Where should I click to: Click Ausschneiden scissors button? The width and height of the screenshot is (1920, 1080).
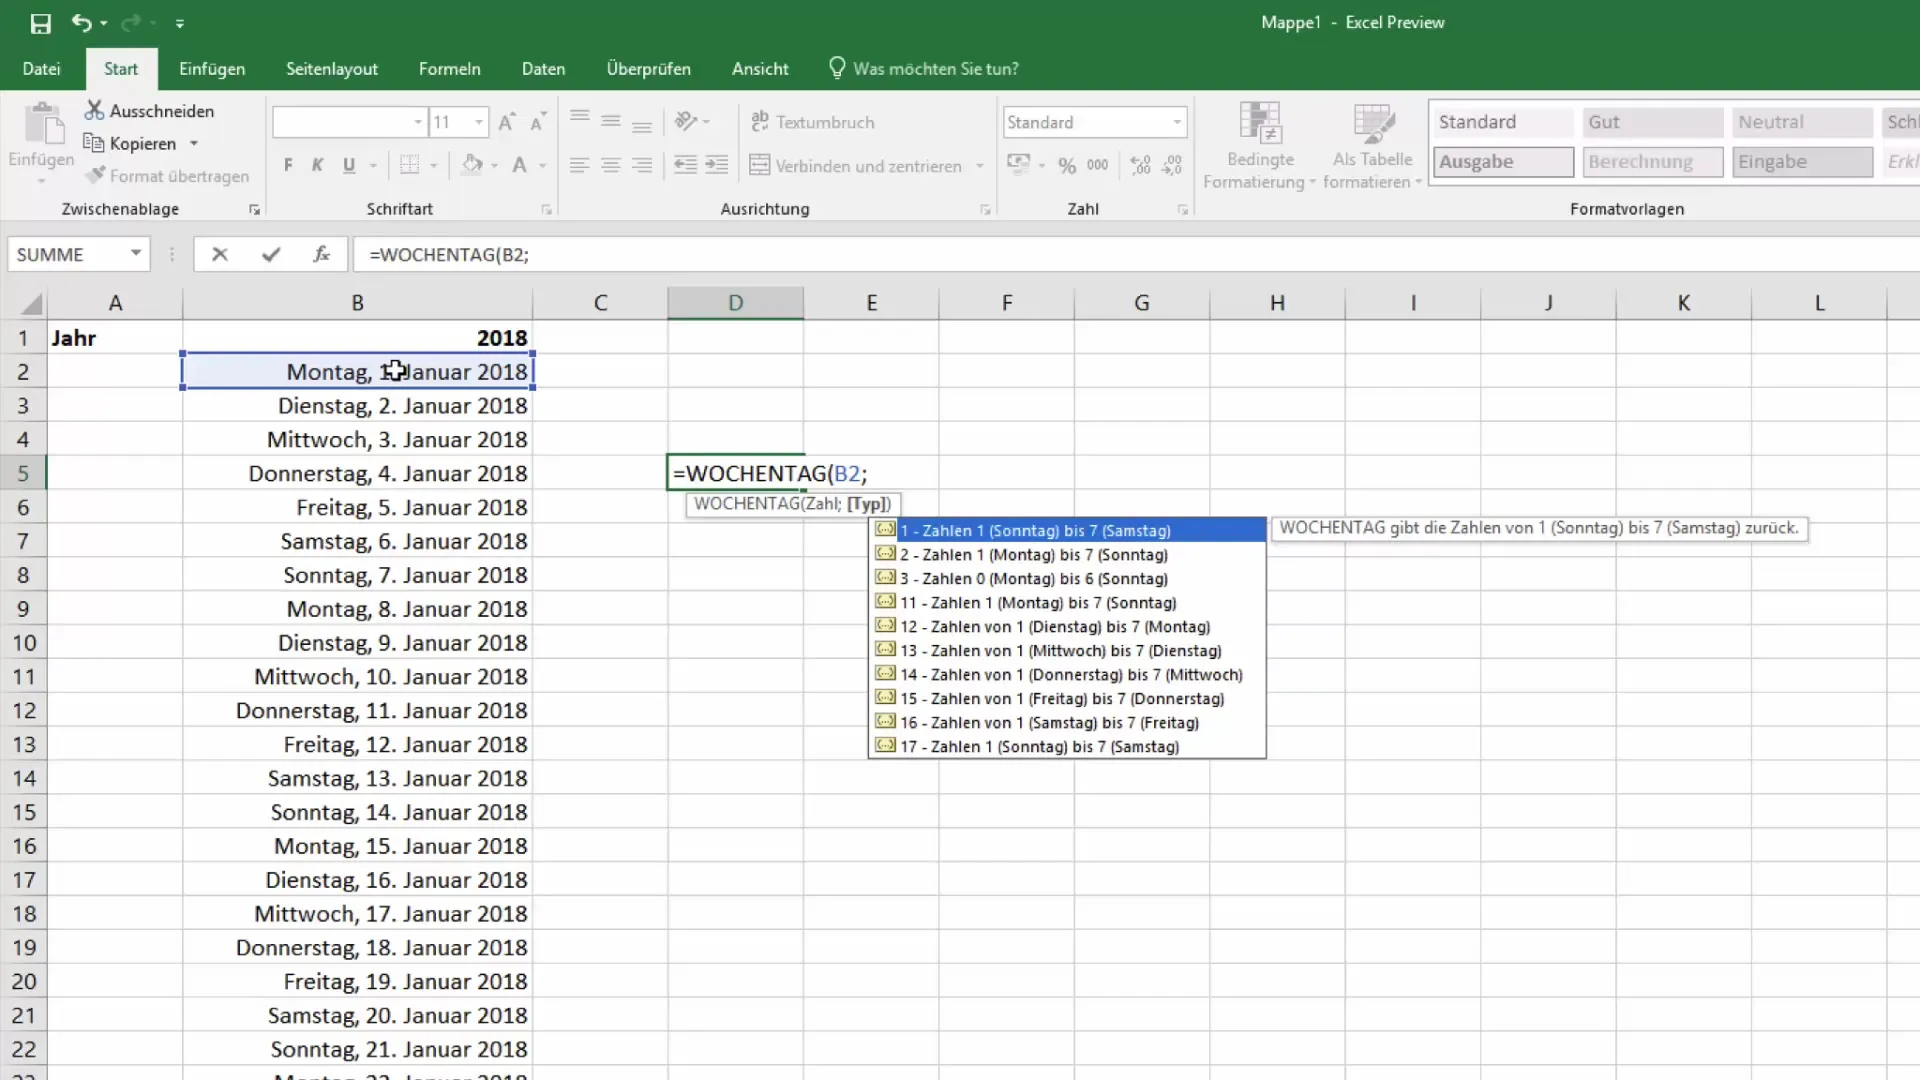[150, 111]
